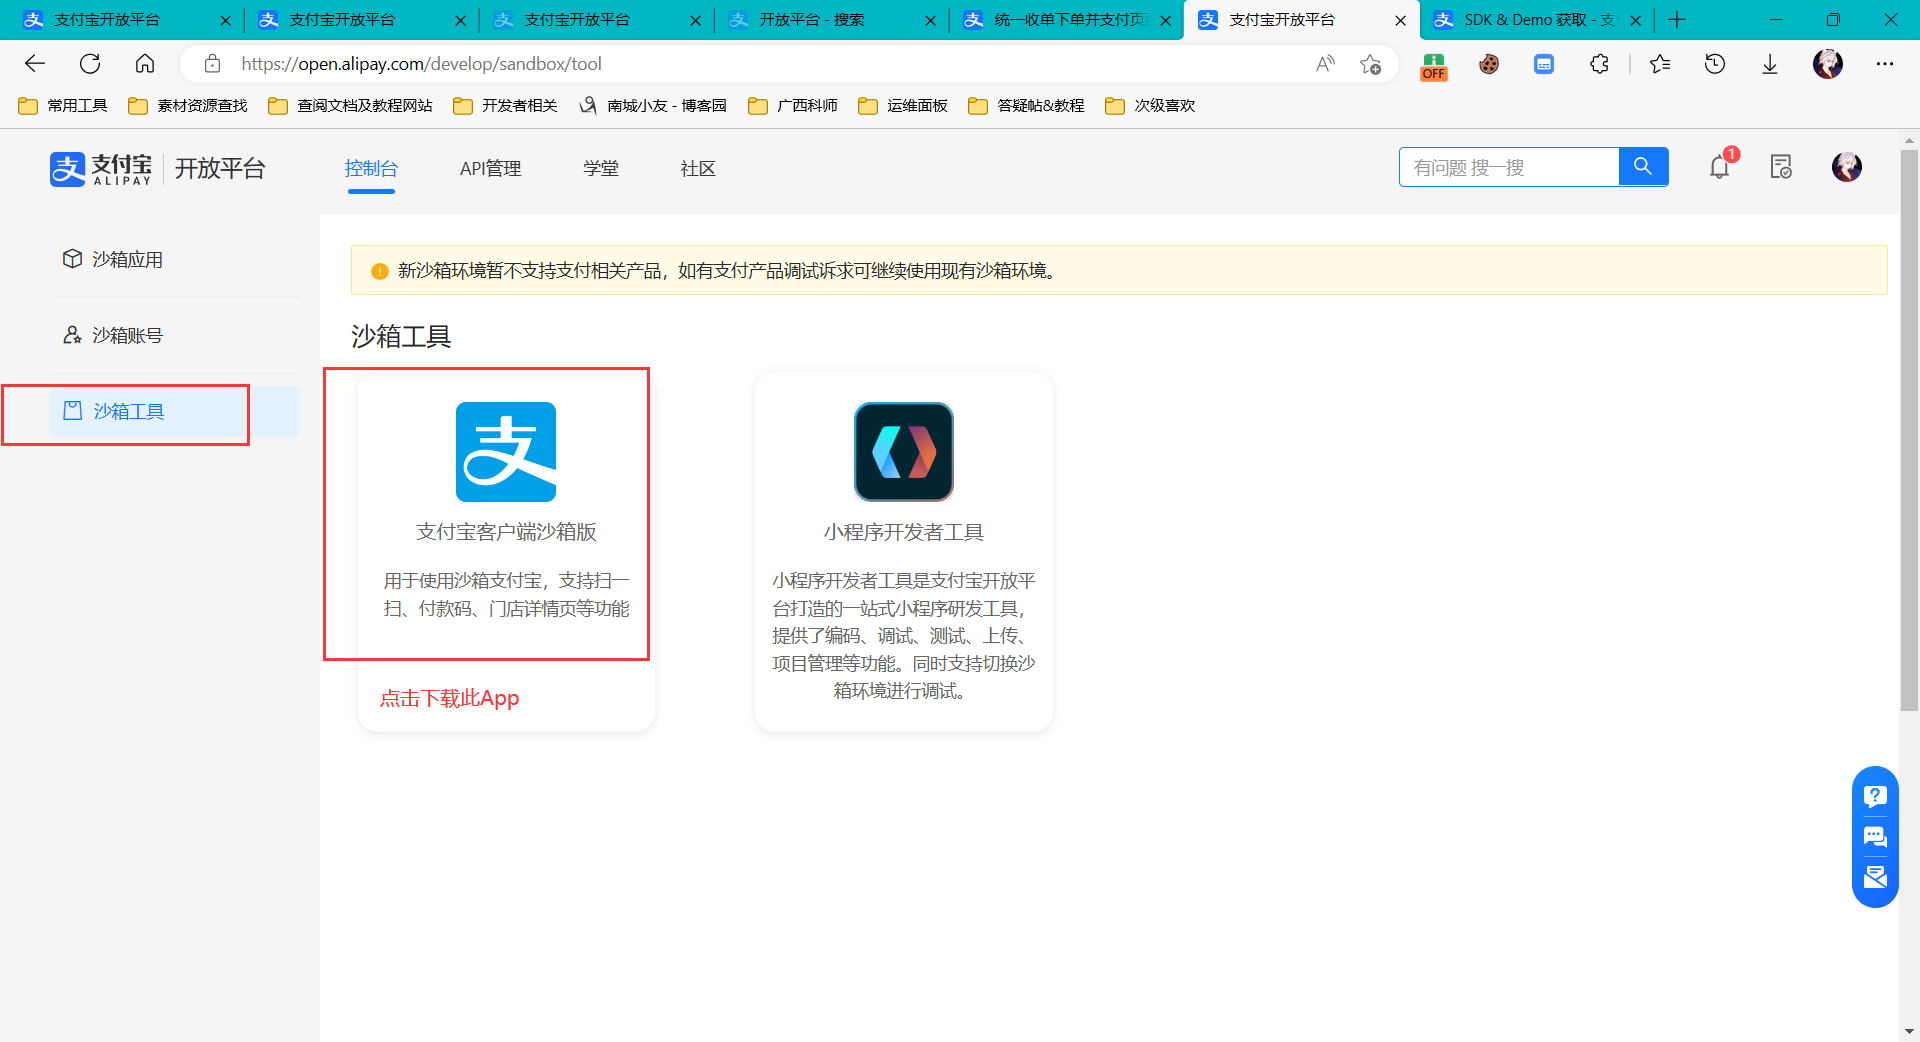View site information lock icon
The width and height of the screenshot is (1920, 1042).
click(x=212, y=64)
